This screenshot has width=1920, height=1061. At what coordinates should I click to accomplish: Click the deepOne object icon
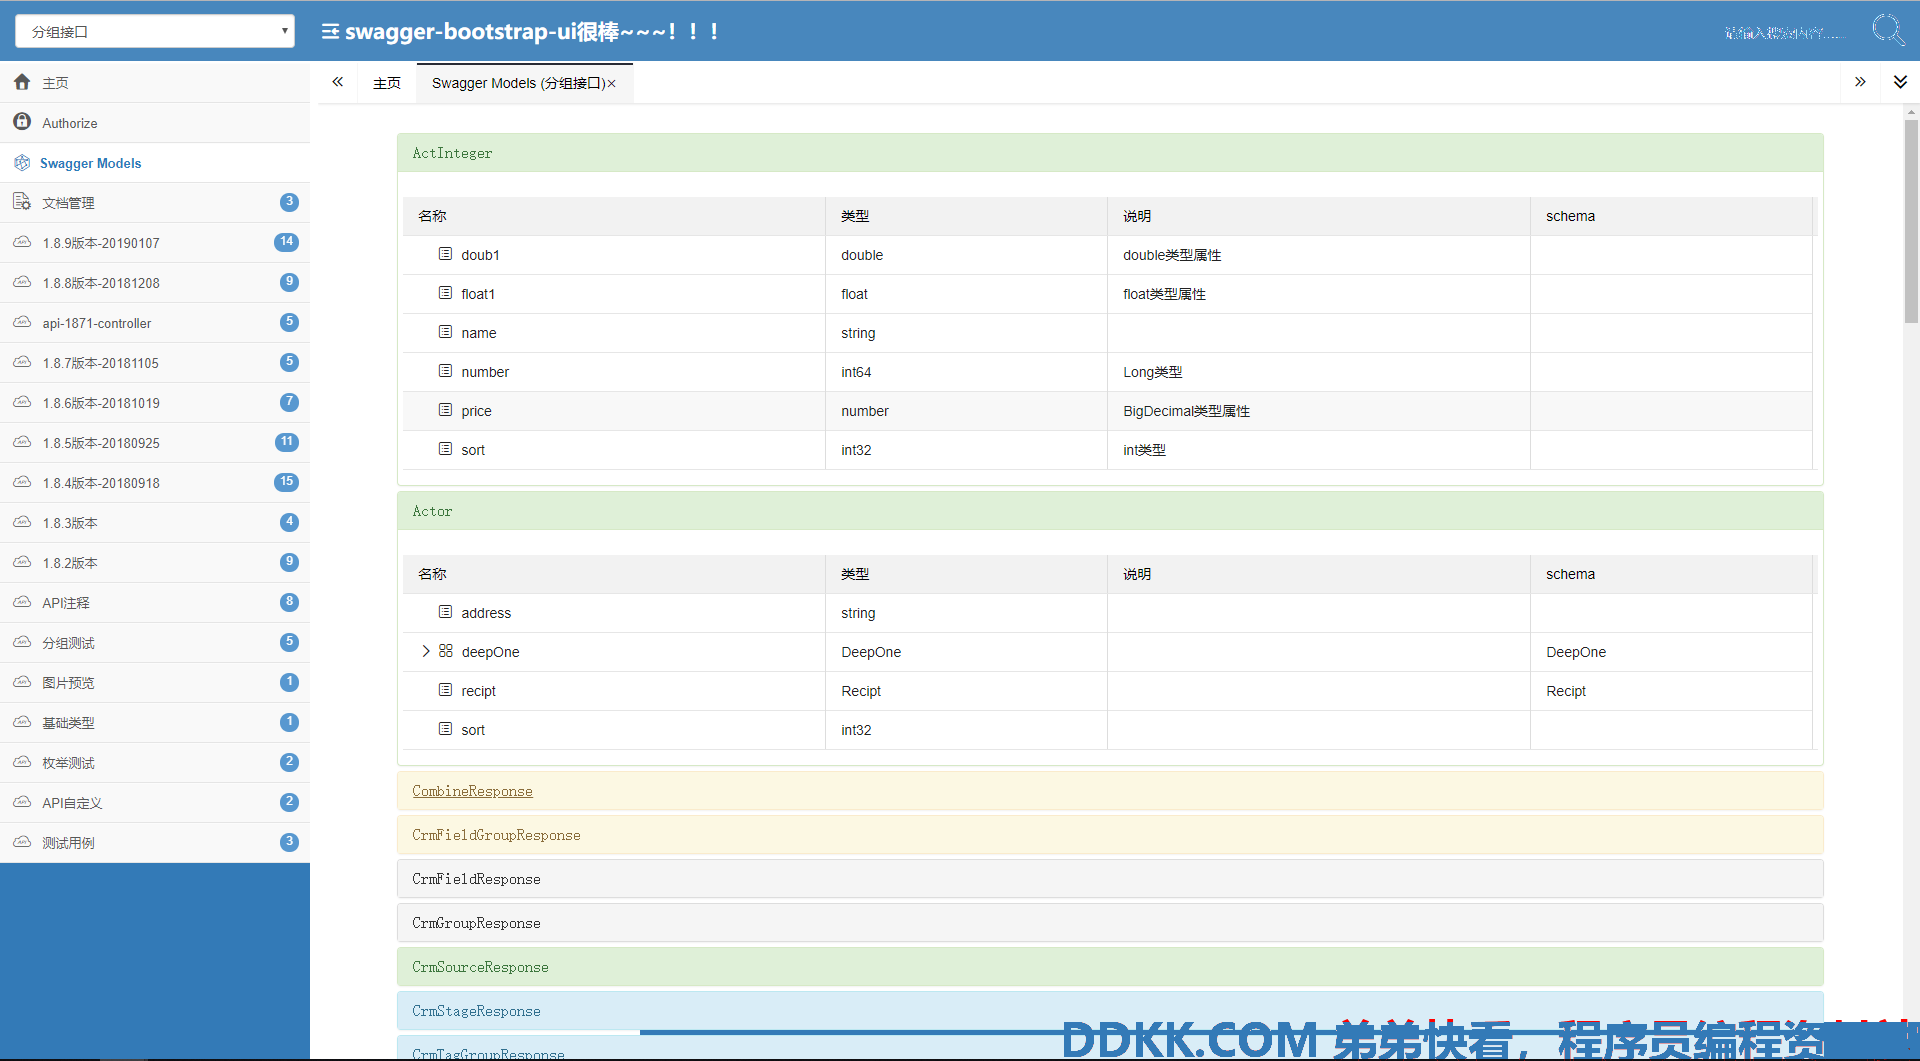pyautogui.click(x=446, y=651)
